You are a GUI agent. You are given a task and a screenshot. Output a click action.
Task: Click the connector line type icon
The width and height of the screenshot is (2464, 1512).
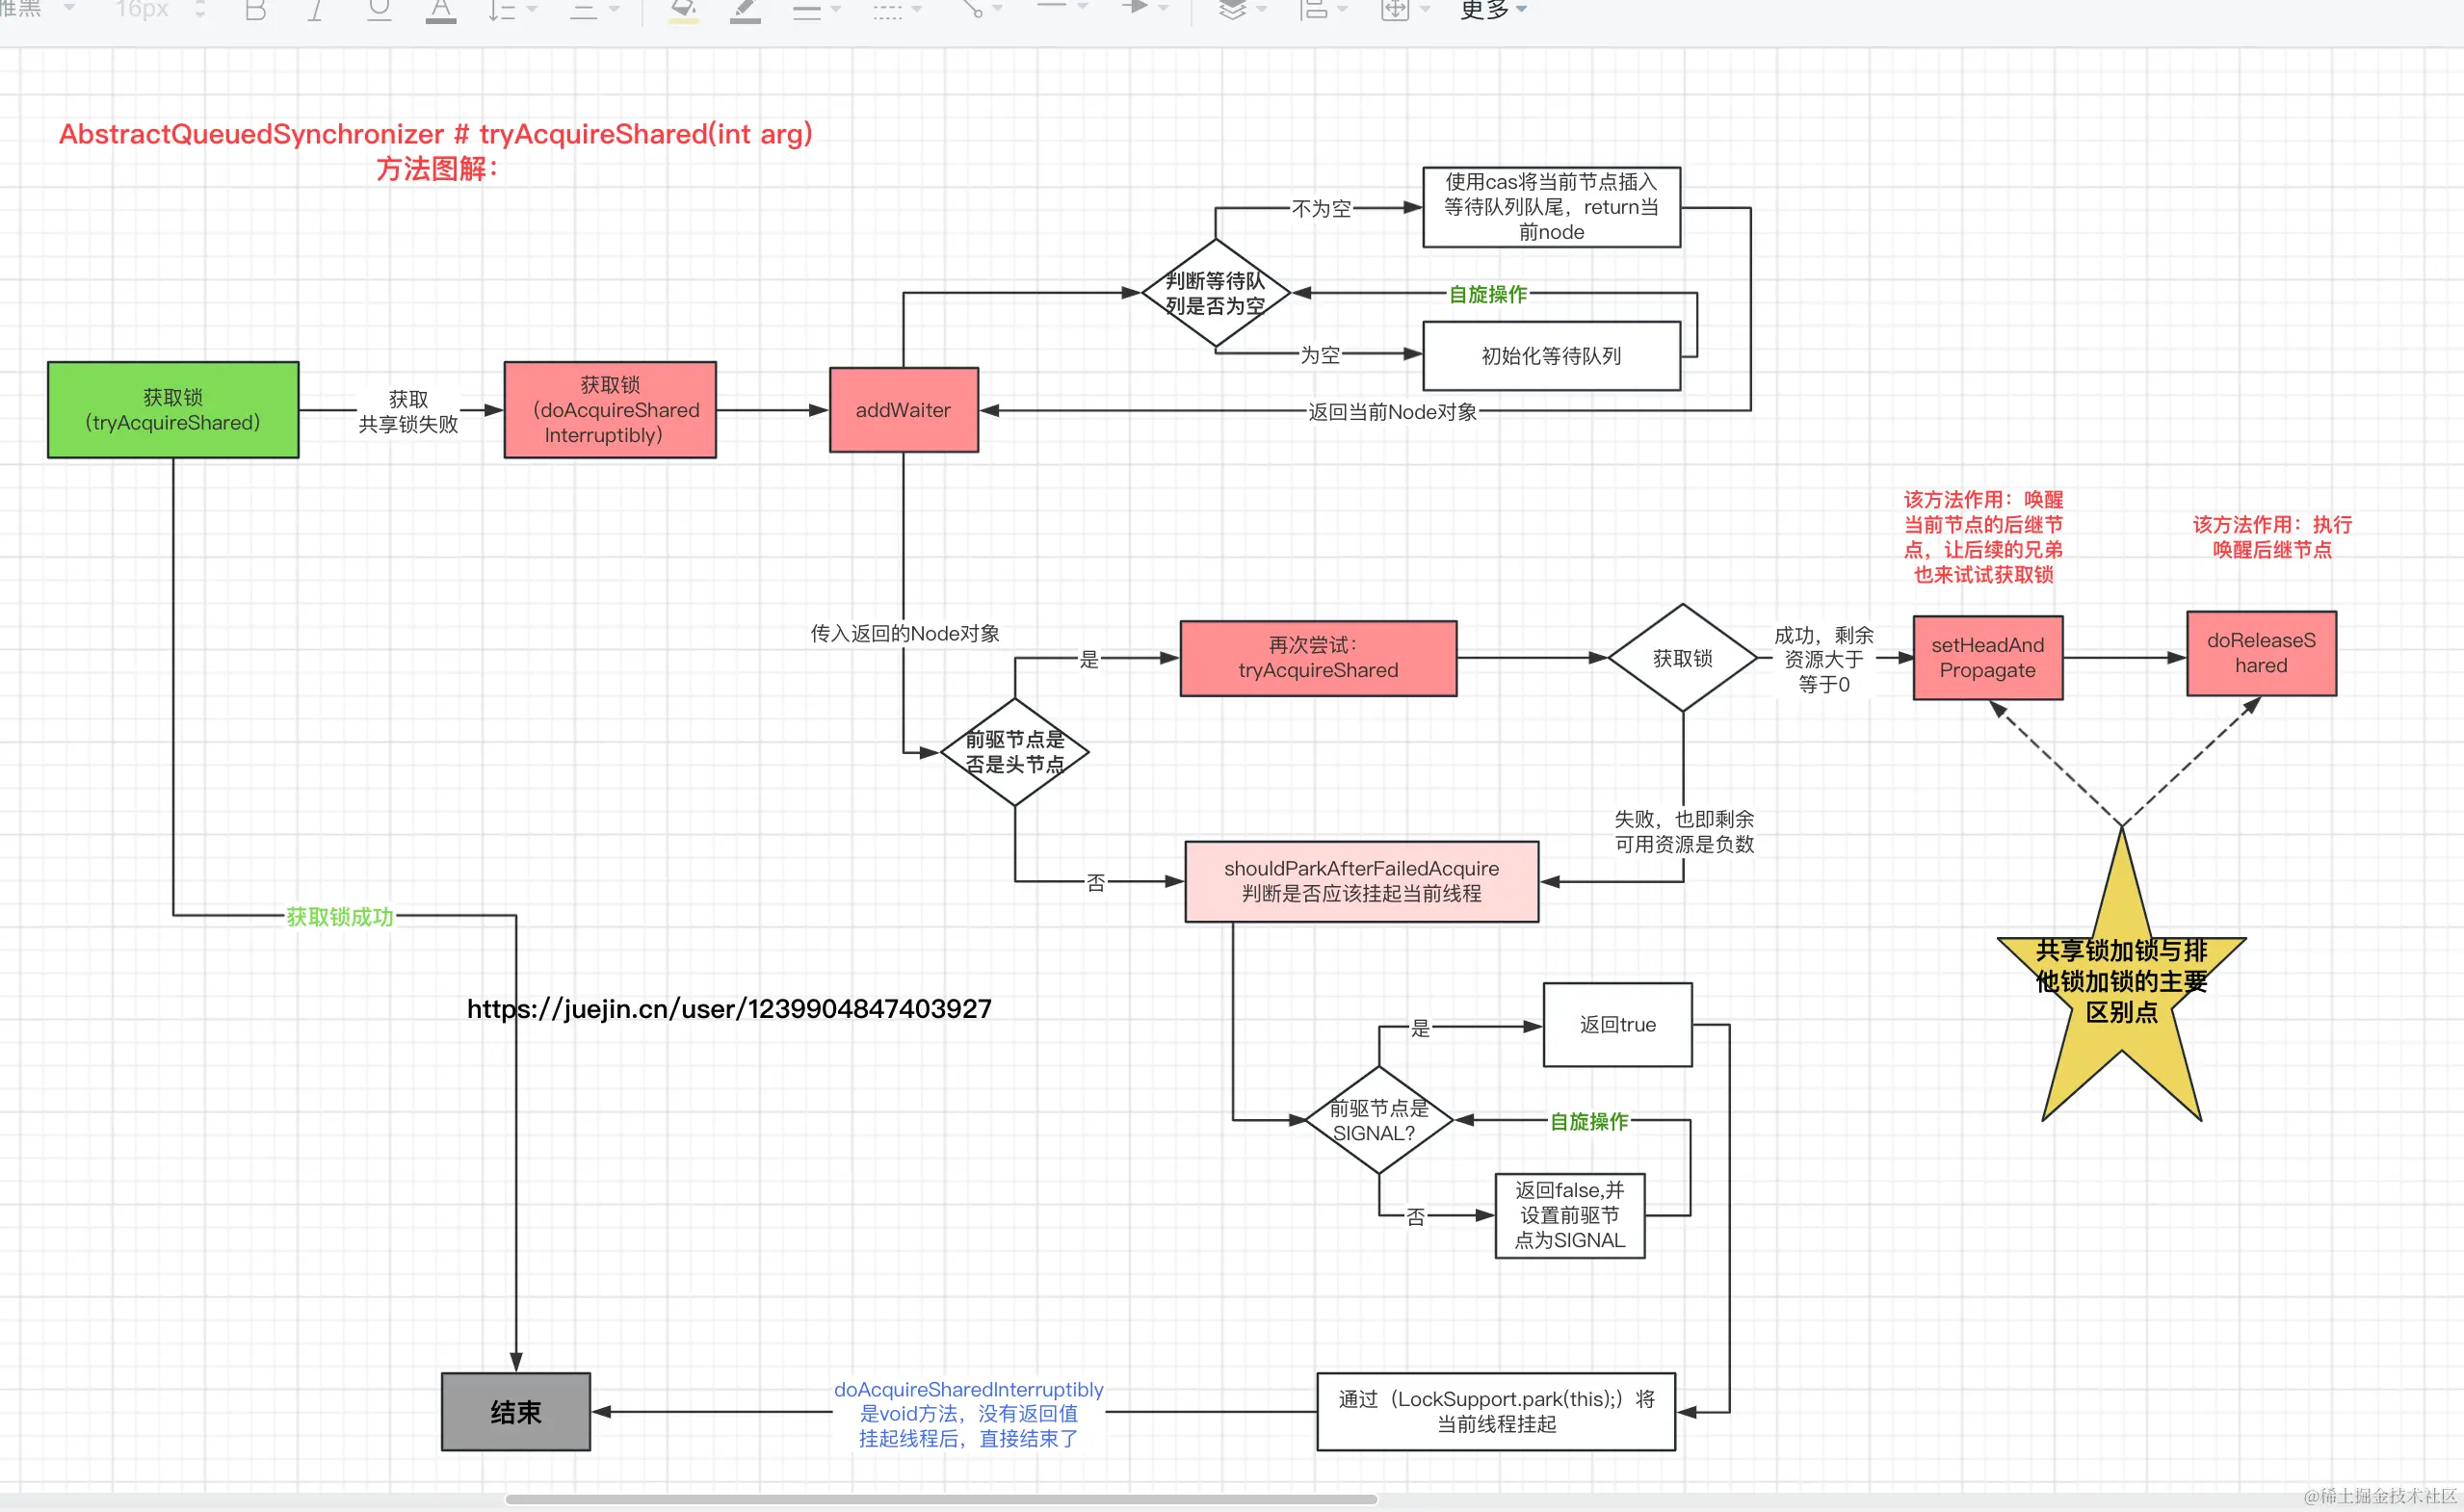(972, 10)
